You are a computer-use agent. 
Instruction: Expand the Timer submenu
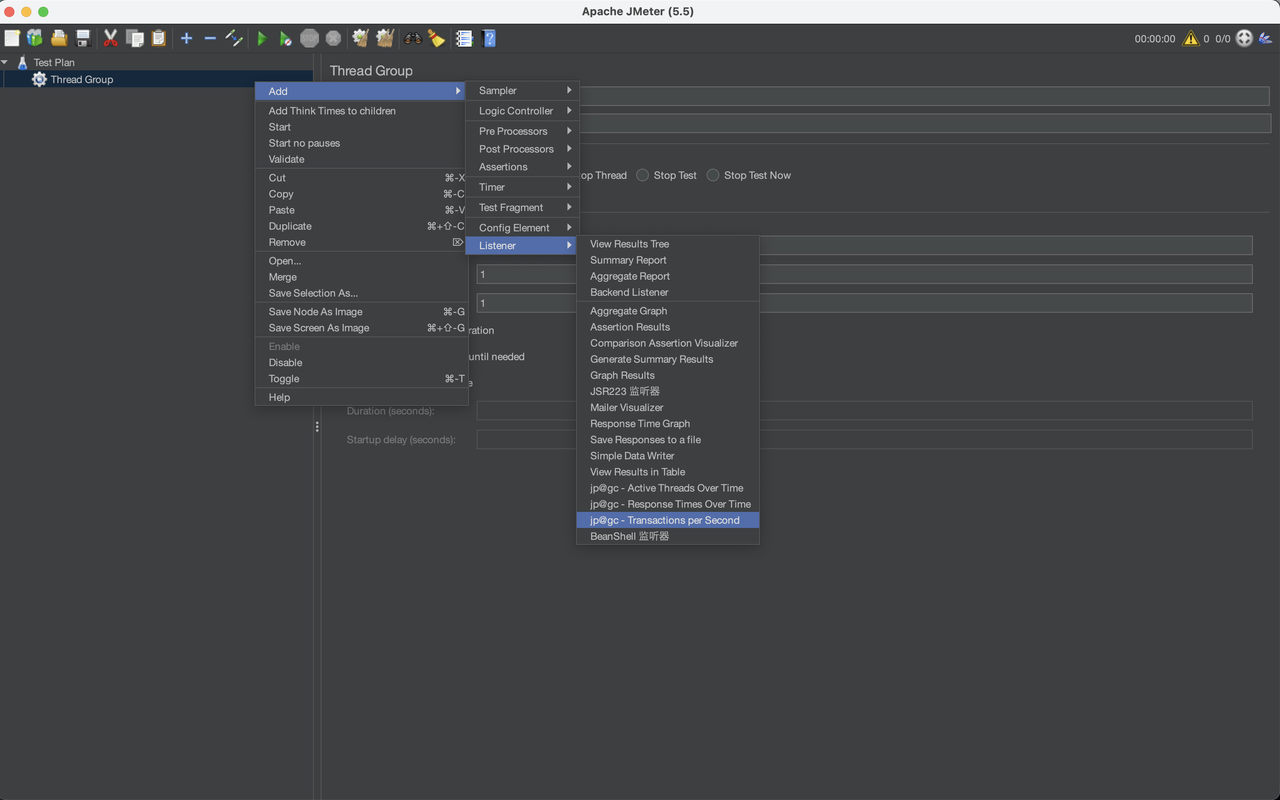522,187
